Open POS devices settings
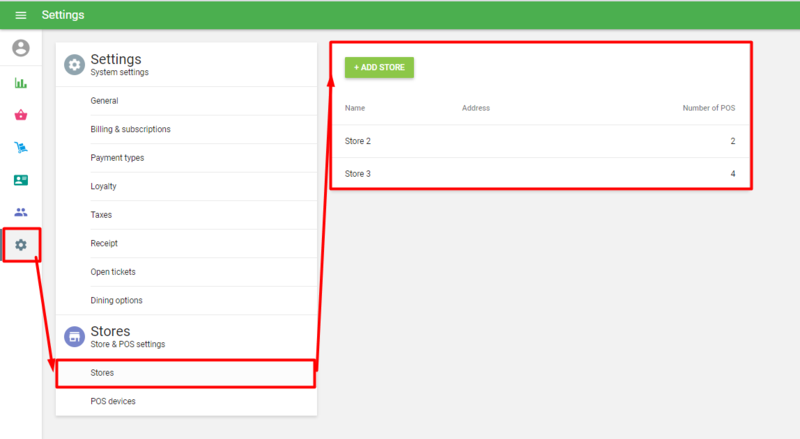The height and width of the screenshot is (439, 800). click(113, 401)
